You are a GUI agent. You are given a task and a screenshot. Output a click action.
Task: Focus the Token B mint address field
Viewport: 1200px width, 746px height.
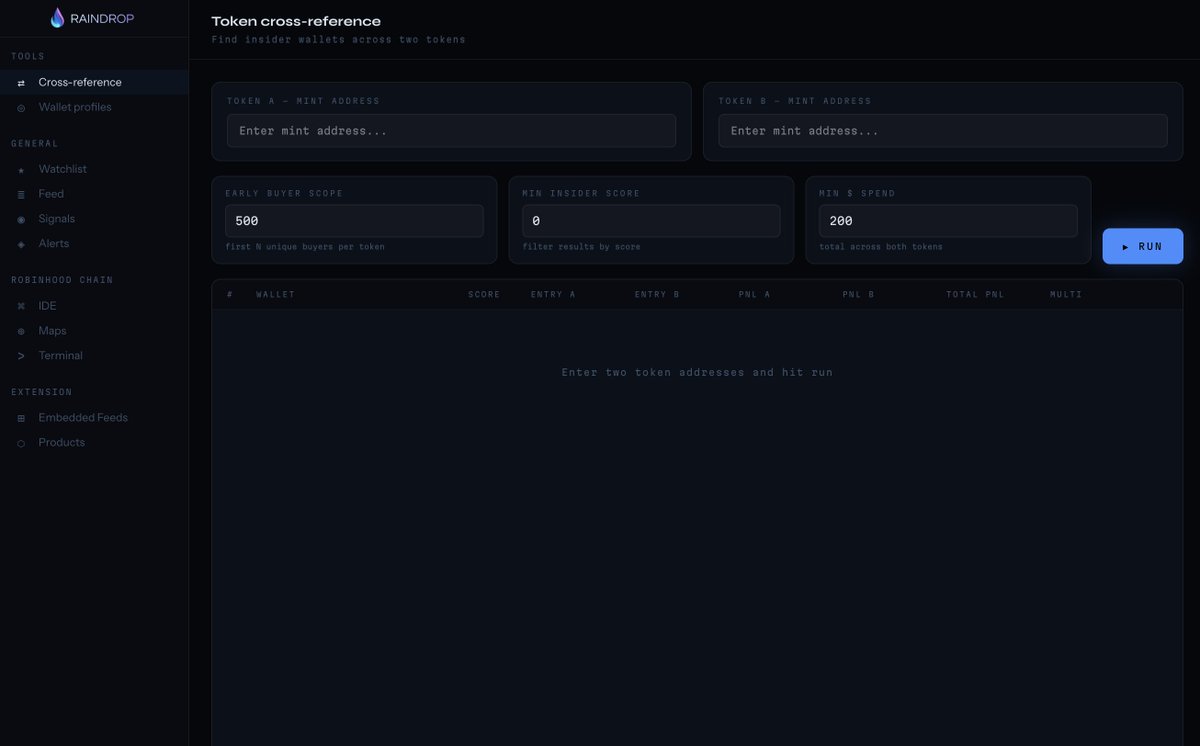click(x=943, y=131)
